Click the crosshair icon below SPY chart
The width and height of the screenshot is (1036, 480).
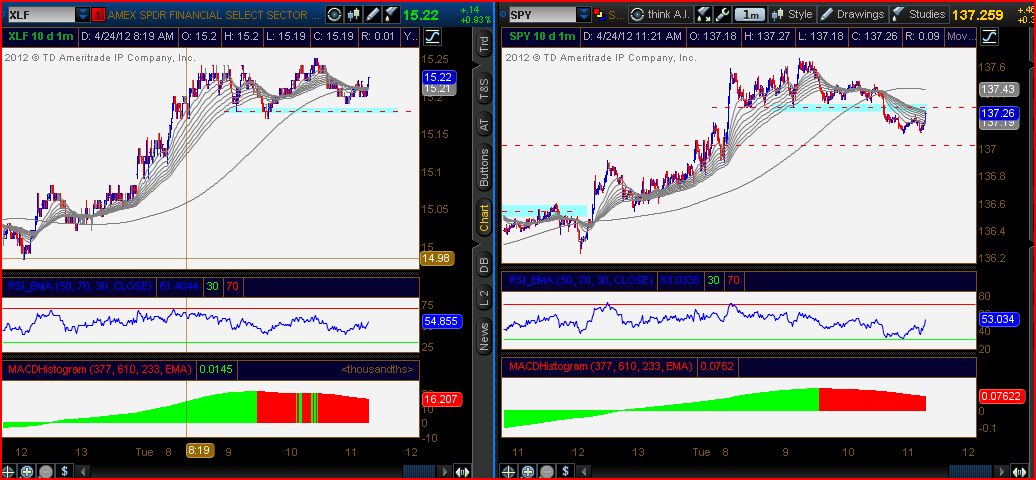point(508,472)
